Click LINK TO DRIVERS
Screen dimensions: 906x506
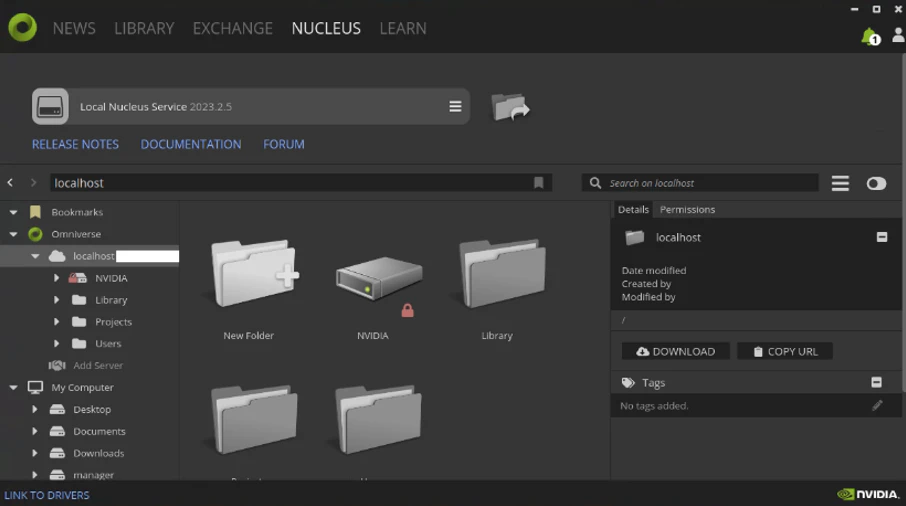pyautogui.click(x=47, y=495)
